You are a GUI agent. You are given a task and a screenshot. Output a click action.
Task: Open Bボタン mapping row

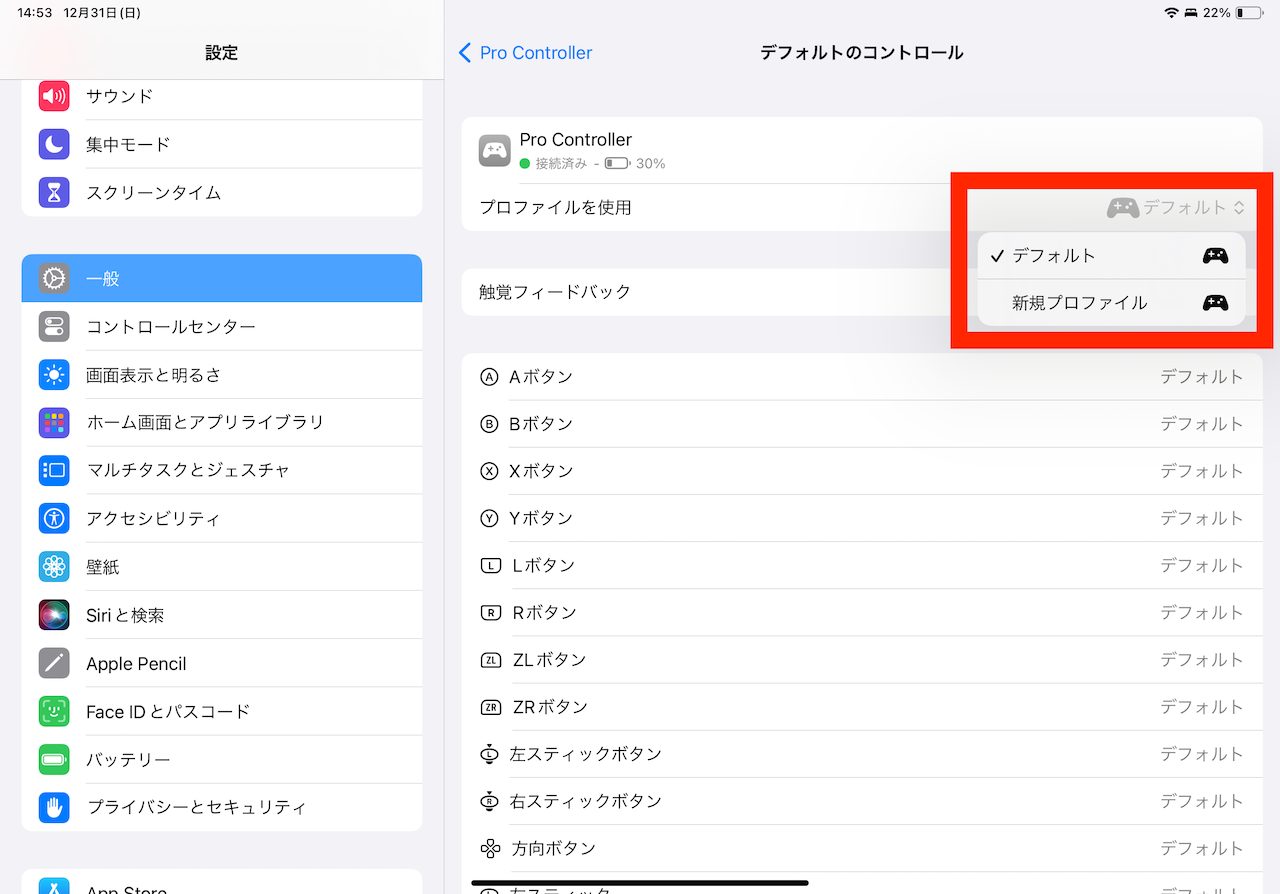point(861,424)
